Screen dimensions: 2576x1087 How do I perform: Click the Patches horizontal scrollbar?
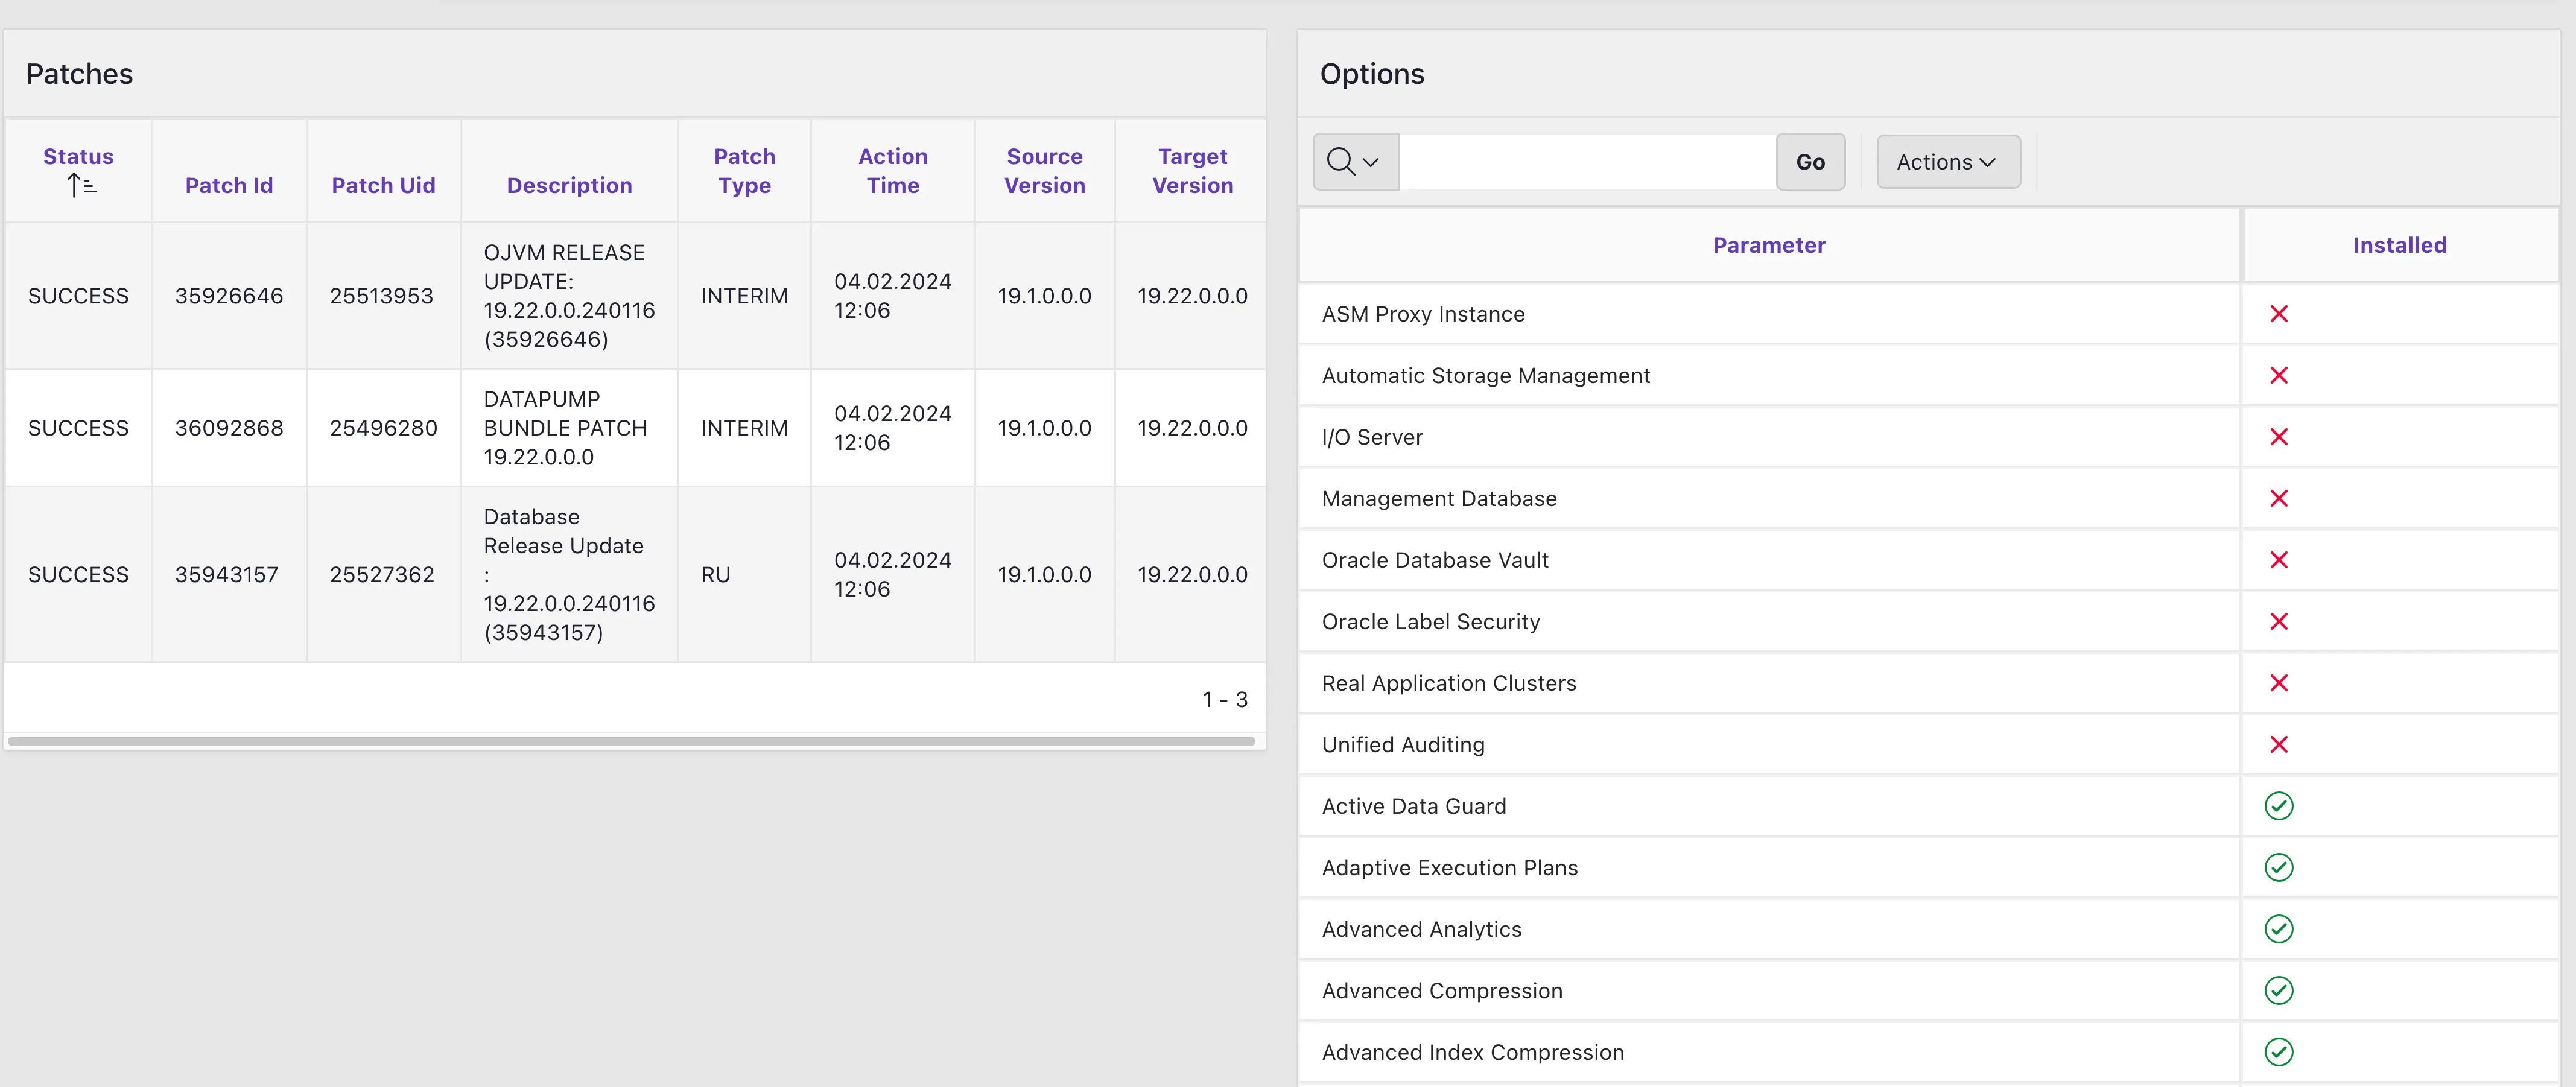(x=630, y=741)
